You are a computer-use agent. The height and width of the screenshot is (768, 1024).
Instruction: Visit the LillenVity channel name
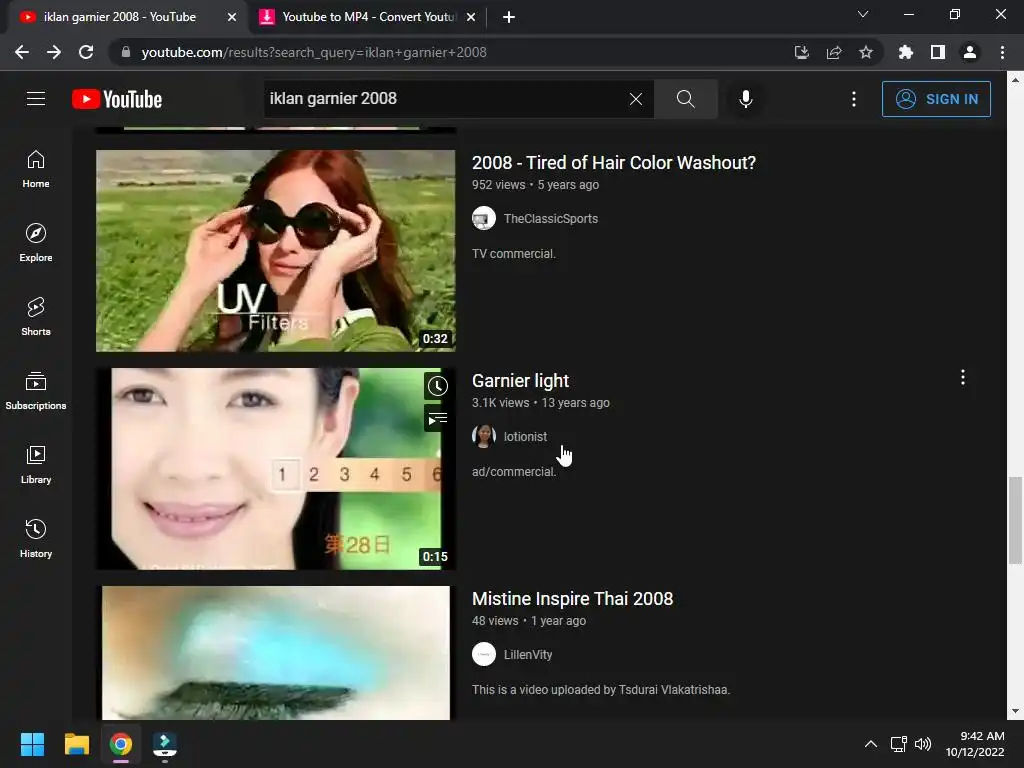[528, 655]
